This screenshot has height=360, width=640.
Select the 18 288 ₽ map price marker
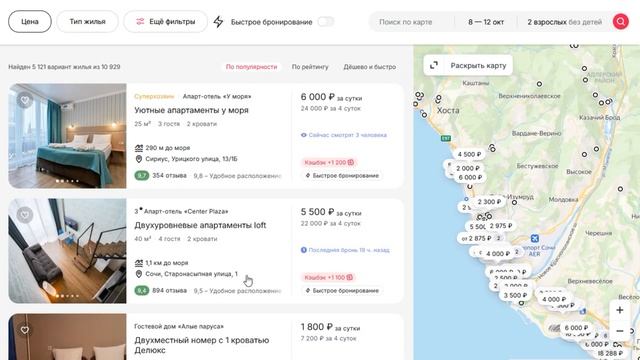pos(610,353)
